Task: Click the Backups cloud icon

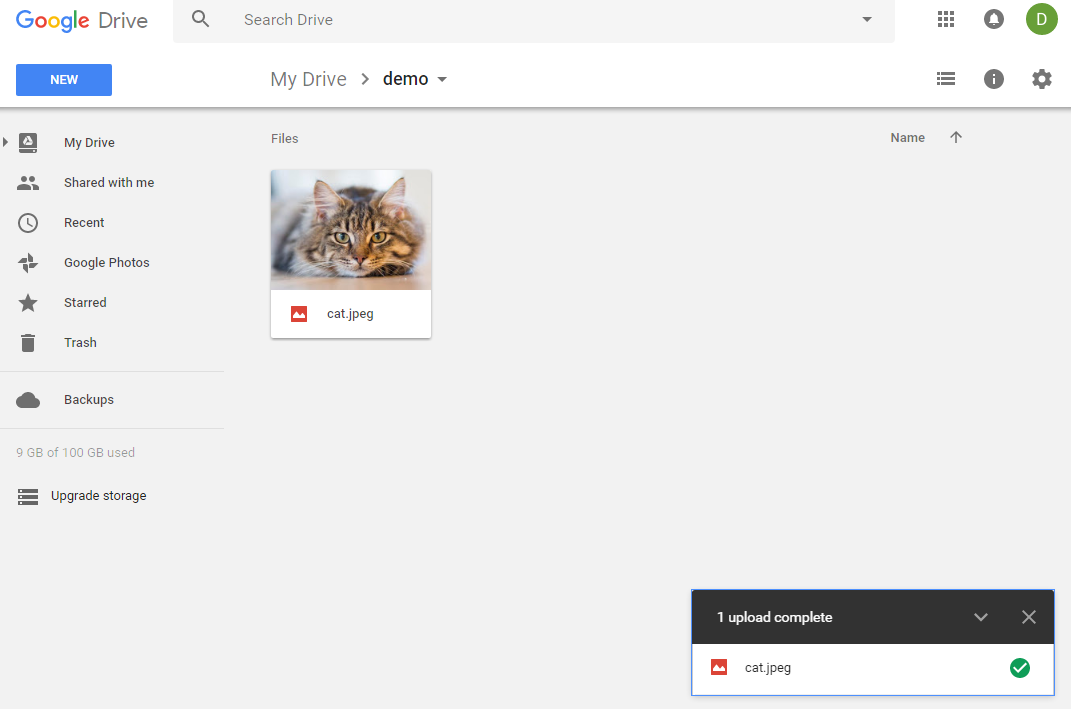Action: tap(28, 400)
